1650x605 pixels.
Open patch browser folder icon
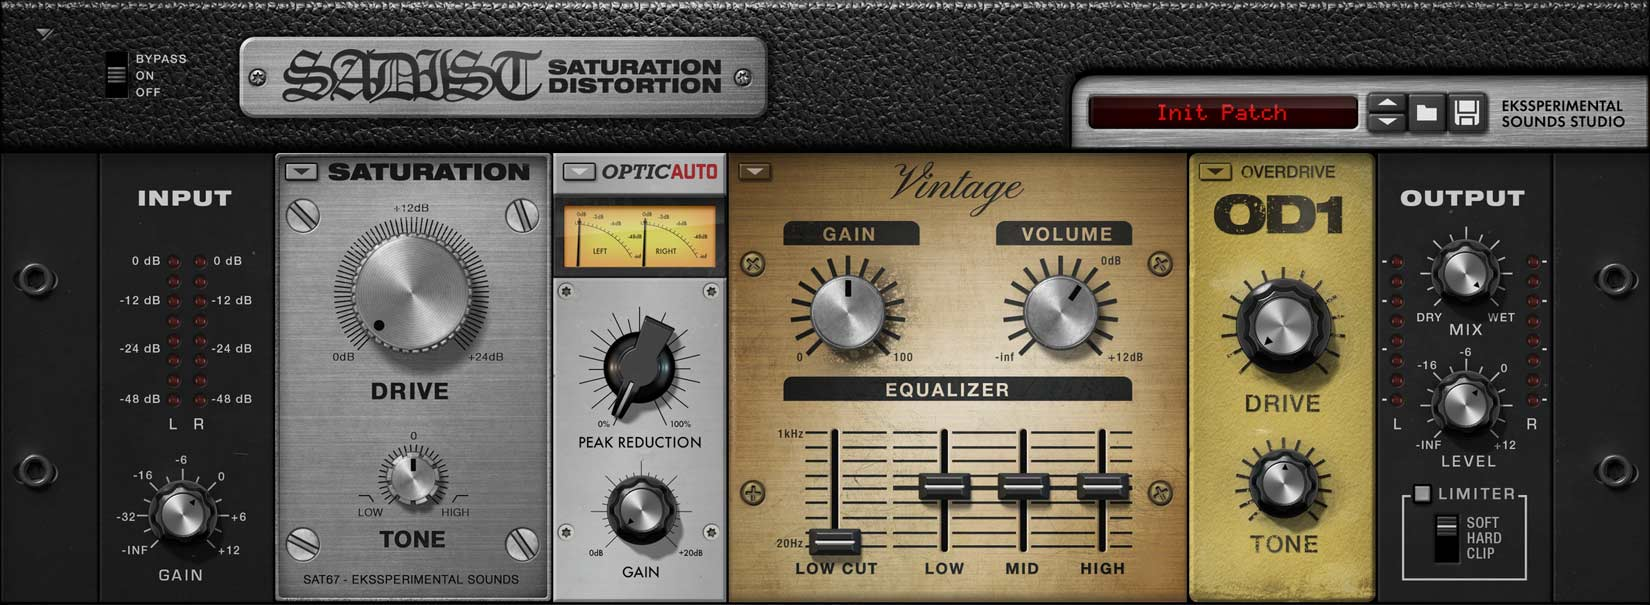(x=1427, y=113)
